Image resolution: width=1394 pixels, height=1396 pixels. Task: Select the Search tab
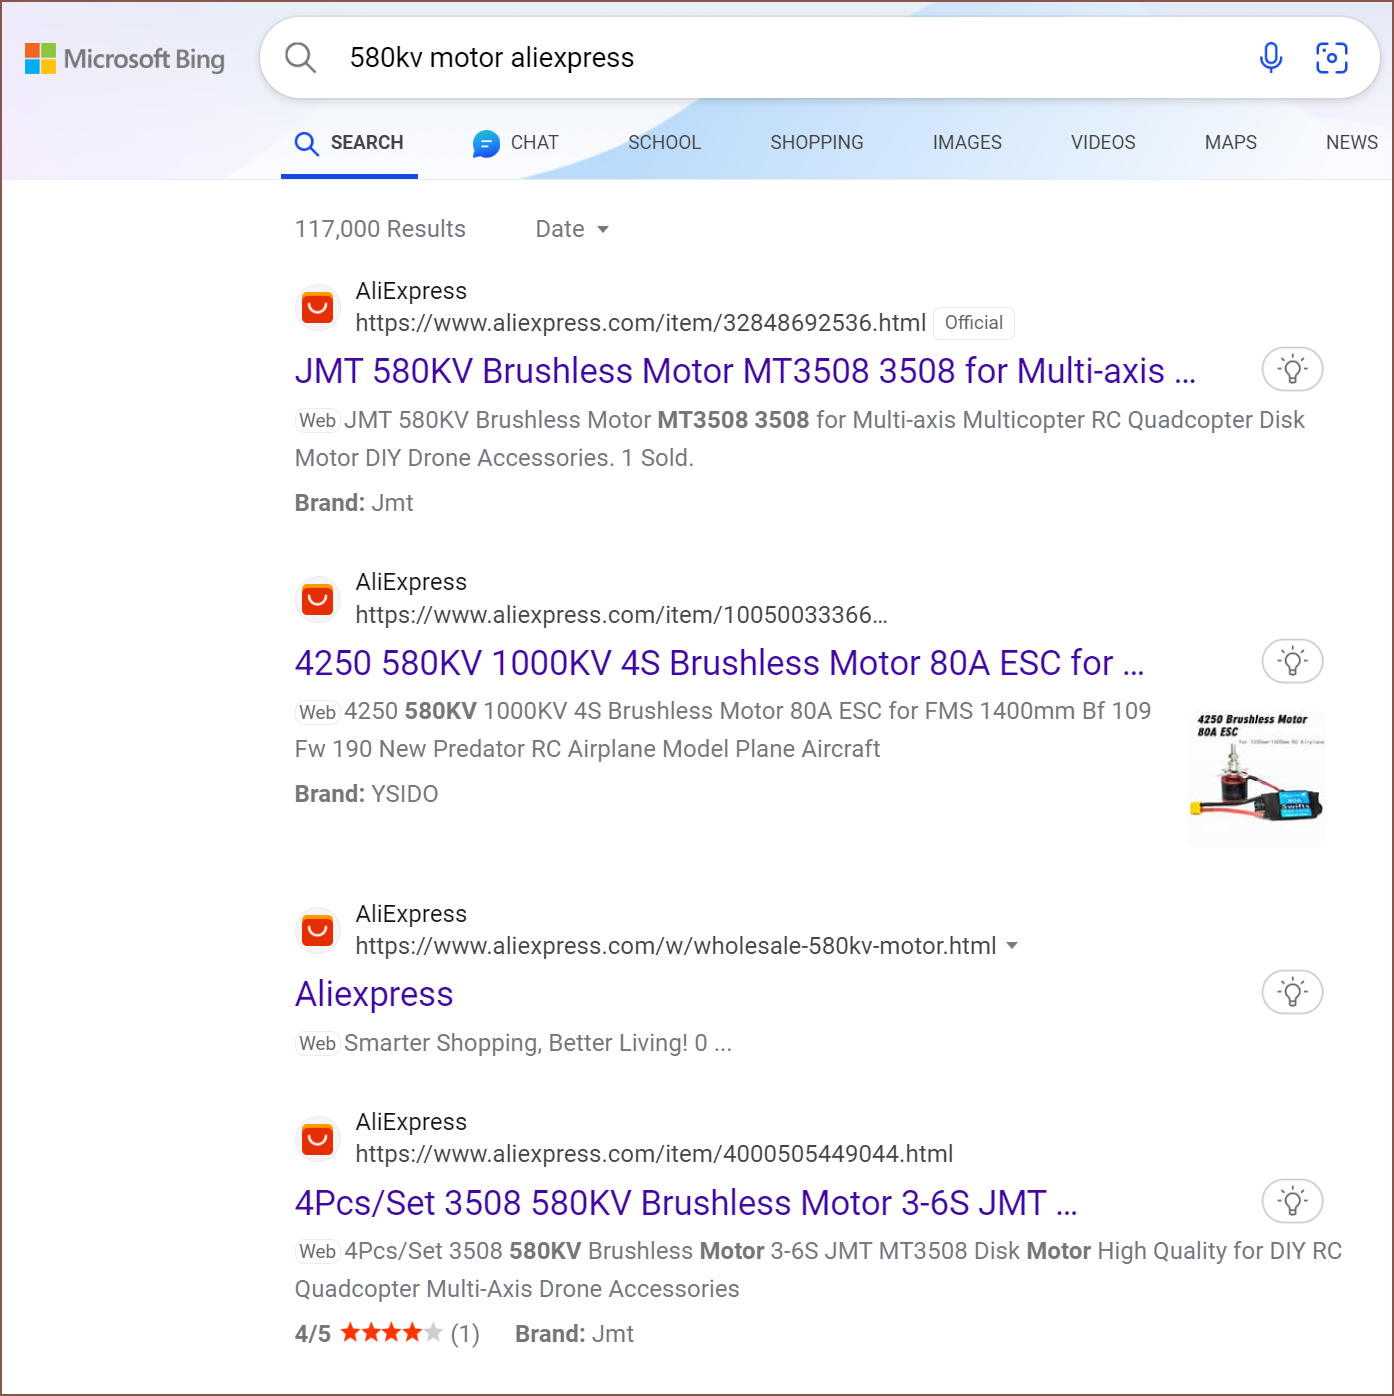(349, 143)
